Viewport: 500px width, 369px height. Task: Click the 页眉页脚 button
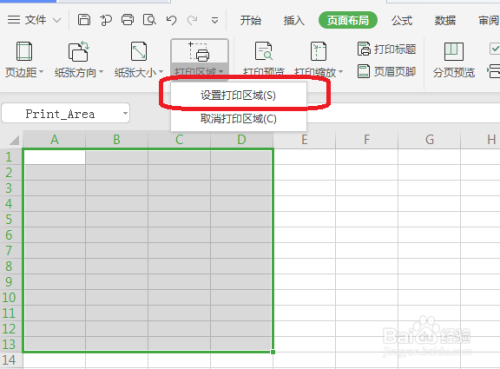pos(387,71)
